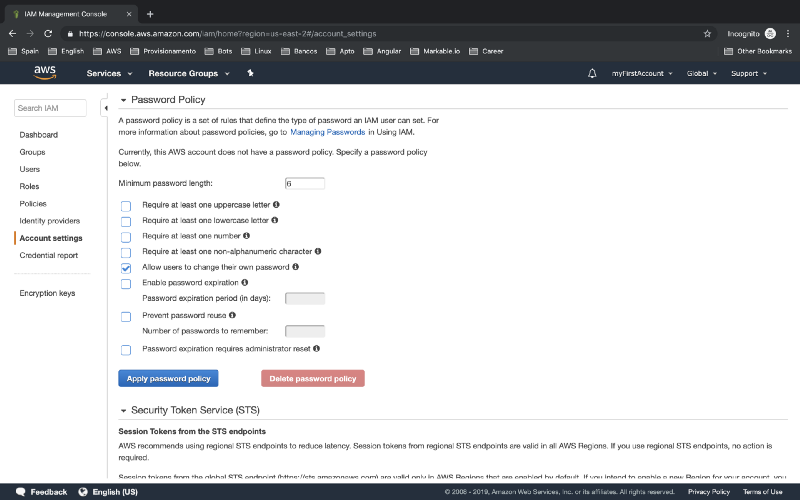The image size is (800, 500).
Task: Click the 'Delete password policy' button
Action: tap(313, 379)
